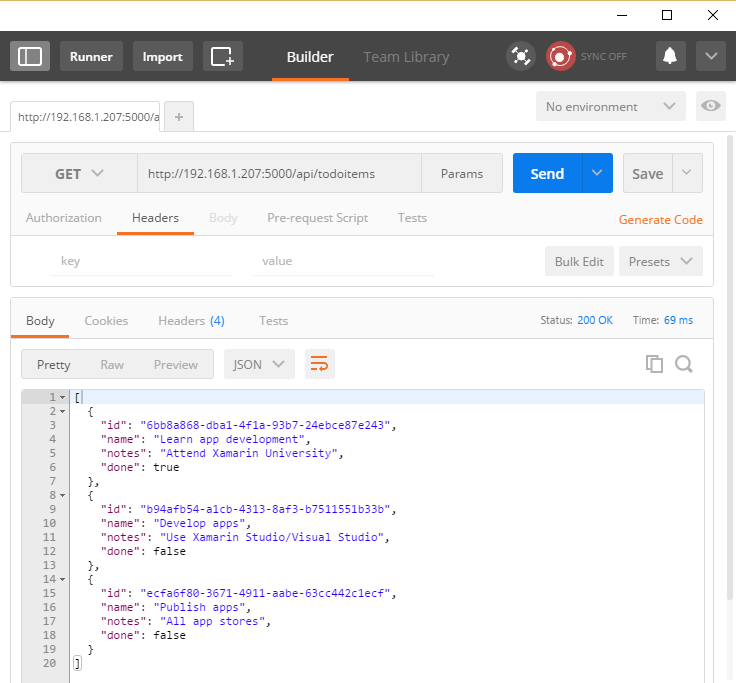
Task: Maximize the Postman window
Action: click(667, 15)
